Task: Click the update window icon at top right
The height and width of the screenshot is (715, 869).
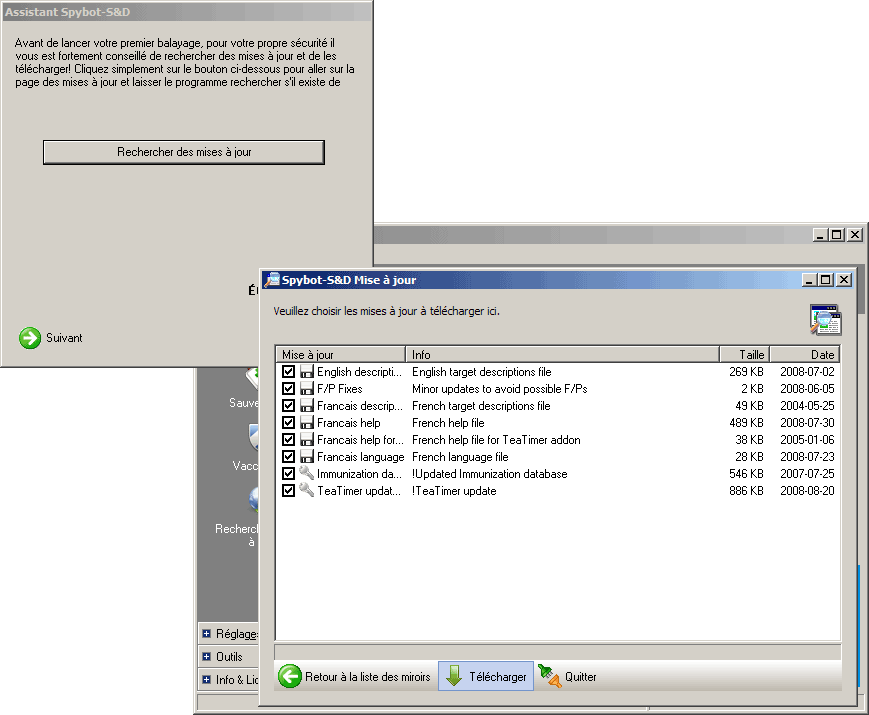Action: [x=825, y=319]
